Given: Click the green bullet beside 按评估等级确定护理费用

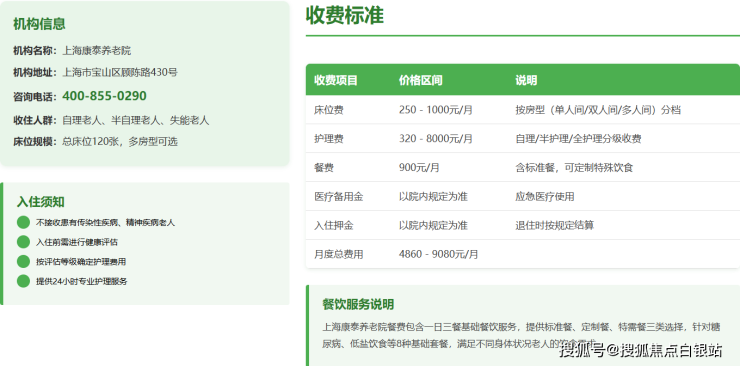Looking at the screenshot, I should [x=23, y=261].
